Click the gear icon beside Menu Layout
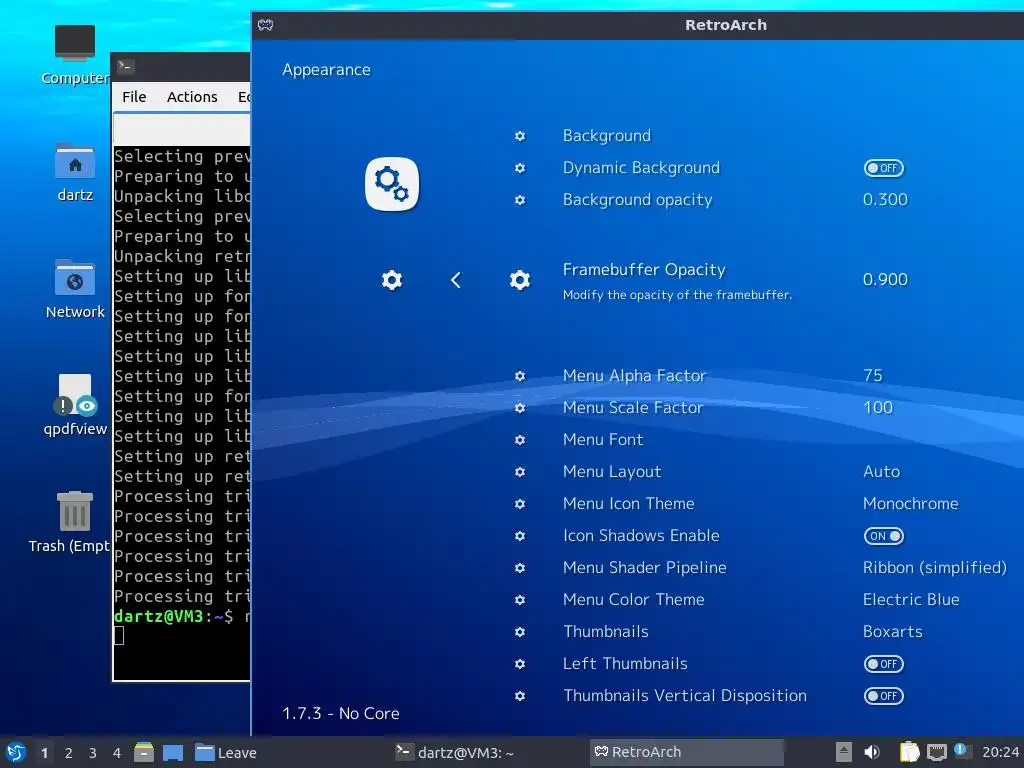Image resolution: width=1024 pixels, height=768 pixels. 520,472
